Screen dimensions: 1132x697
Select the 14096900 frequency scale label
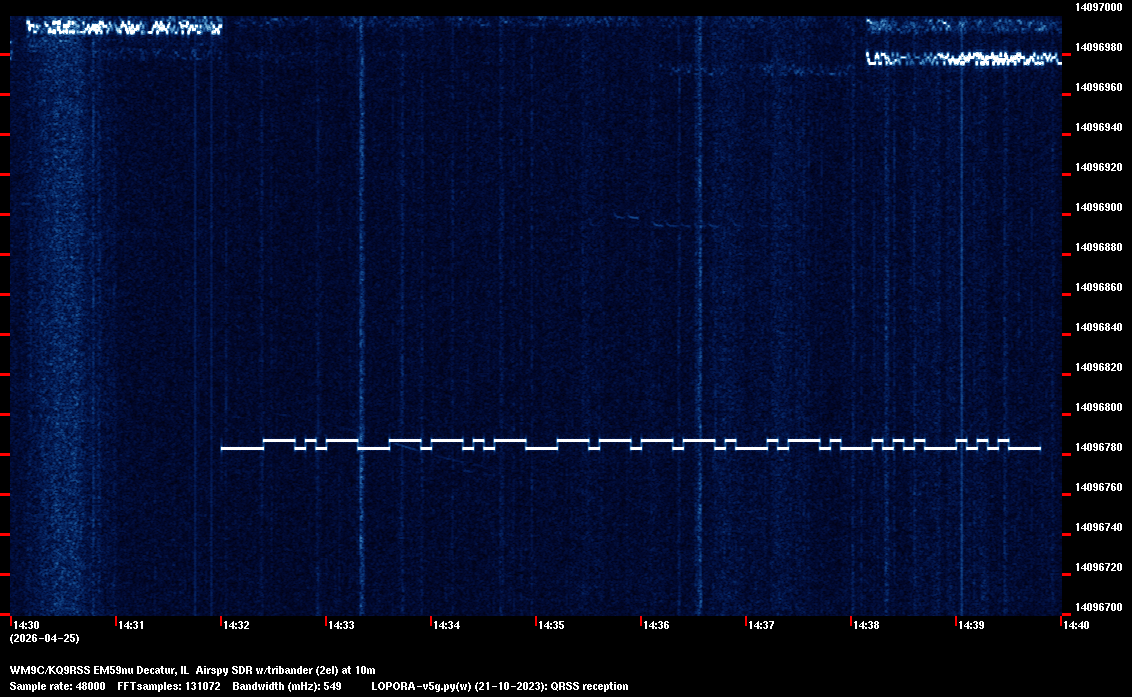pyautogui.click(x=1097, y=207)
